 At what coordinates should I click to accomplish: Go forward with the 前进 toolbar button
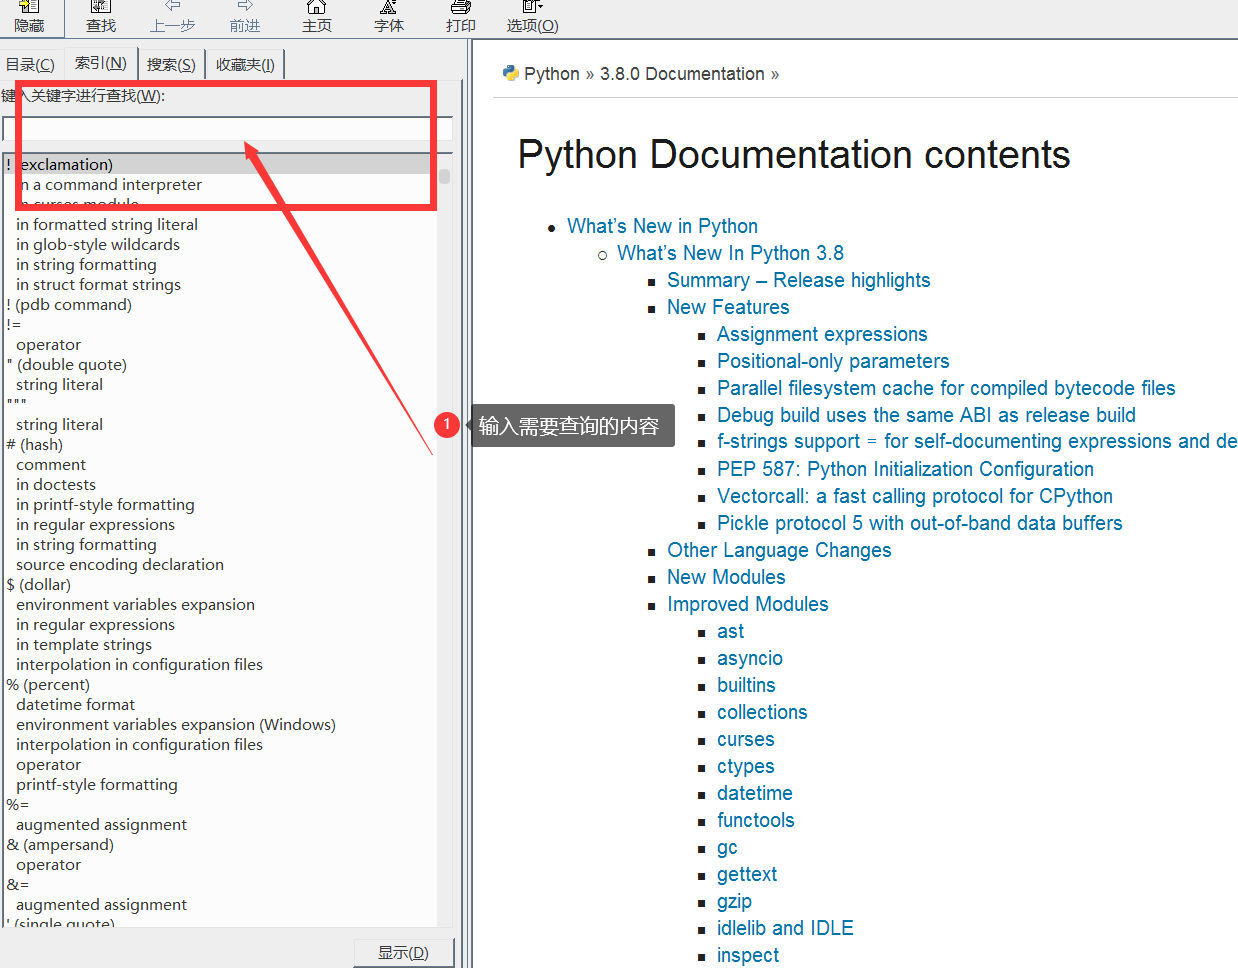pyautogui.click(x=245, y=16)
